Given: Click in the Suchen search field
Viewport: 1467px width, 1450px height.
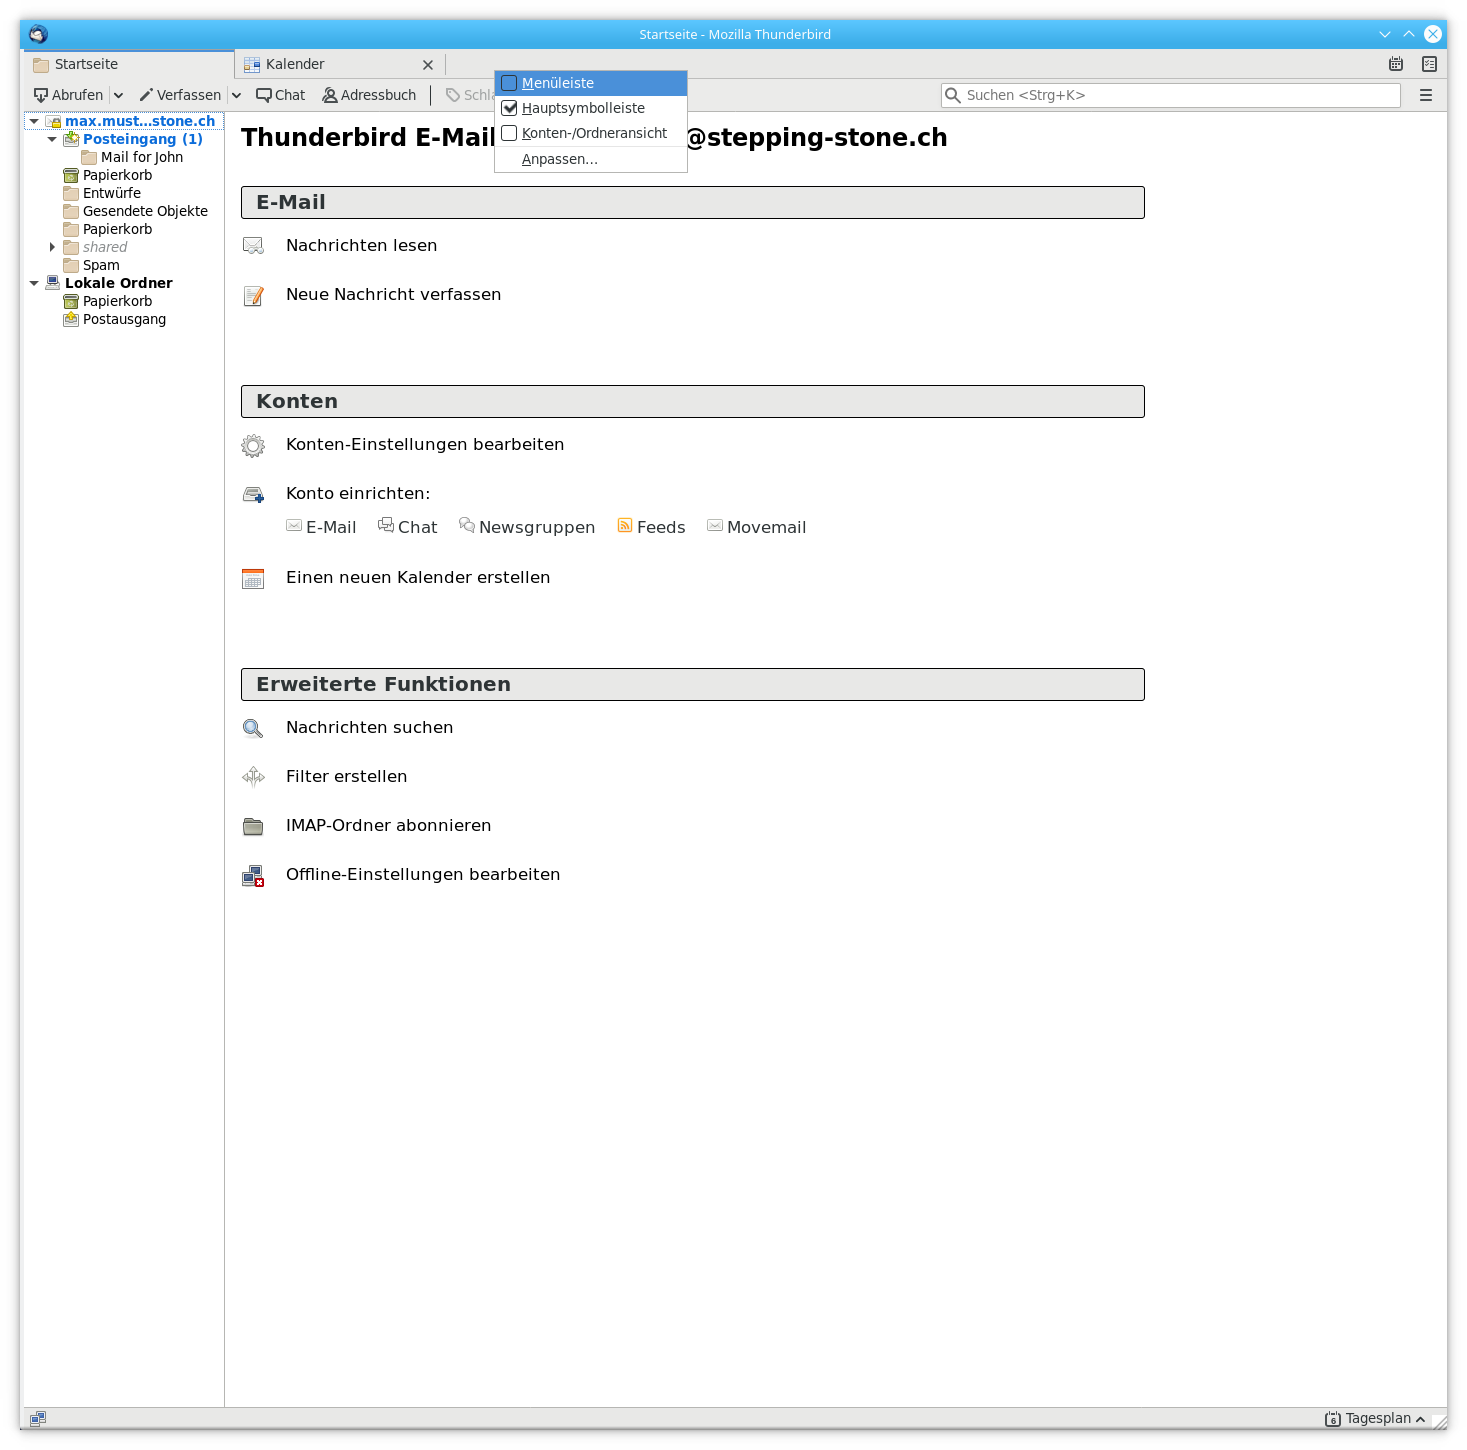Looking at the screenshot, I should (x=1170, y=95).
